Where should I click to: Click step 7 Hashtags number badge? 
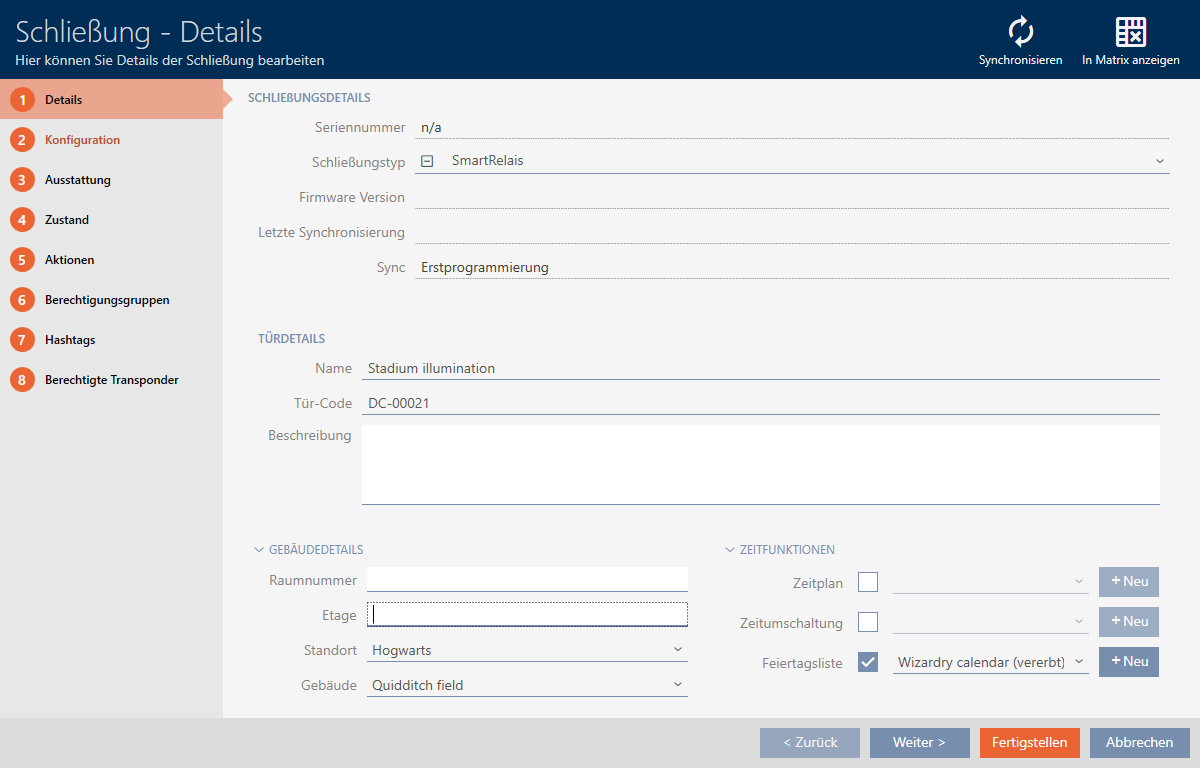click(x=21, y=340)
